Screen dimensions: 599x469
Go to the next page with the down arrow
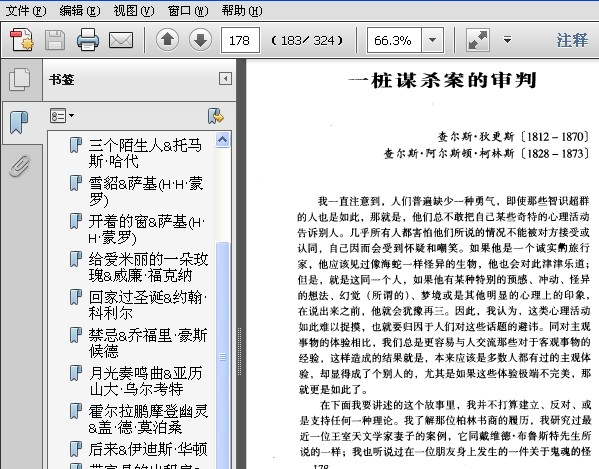coord(200,40)
